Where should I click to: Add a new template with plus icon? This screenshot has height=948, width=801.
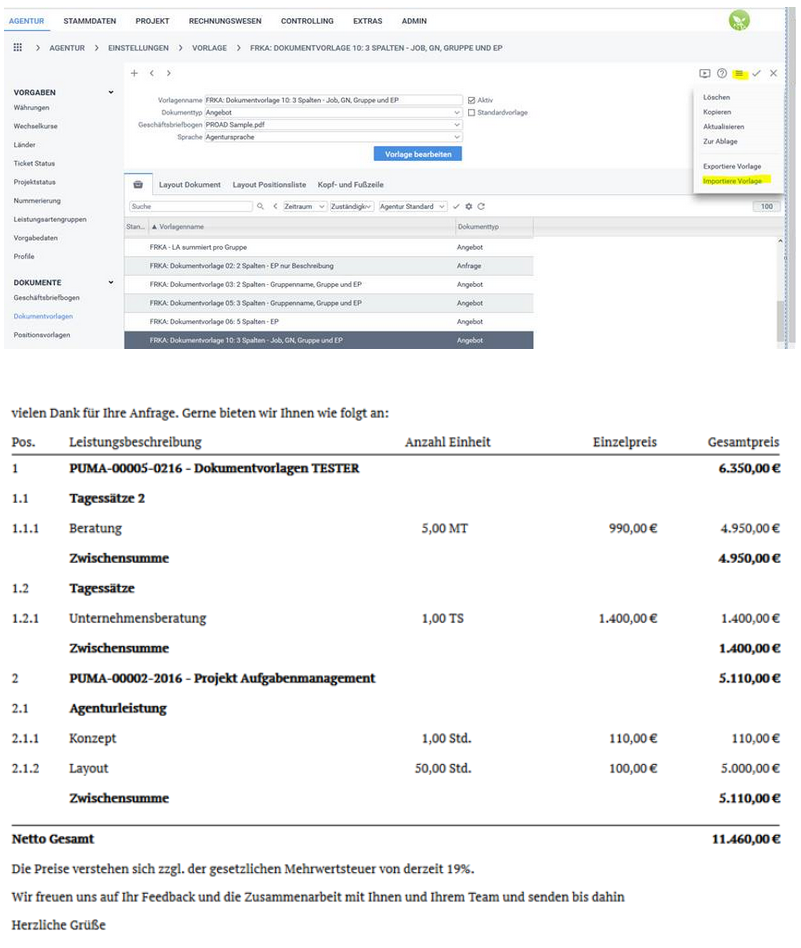[134, 73]
